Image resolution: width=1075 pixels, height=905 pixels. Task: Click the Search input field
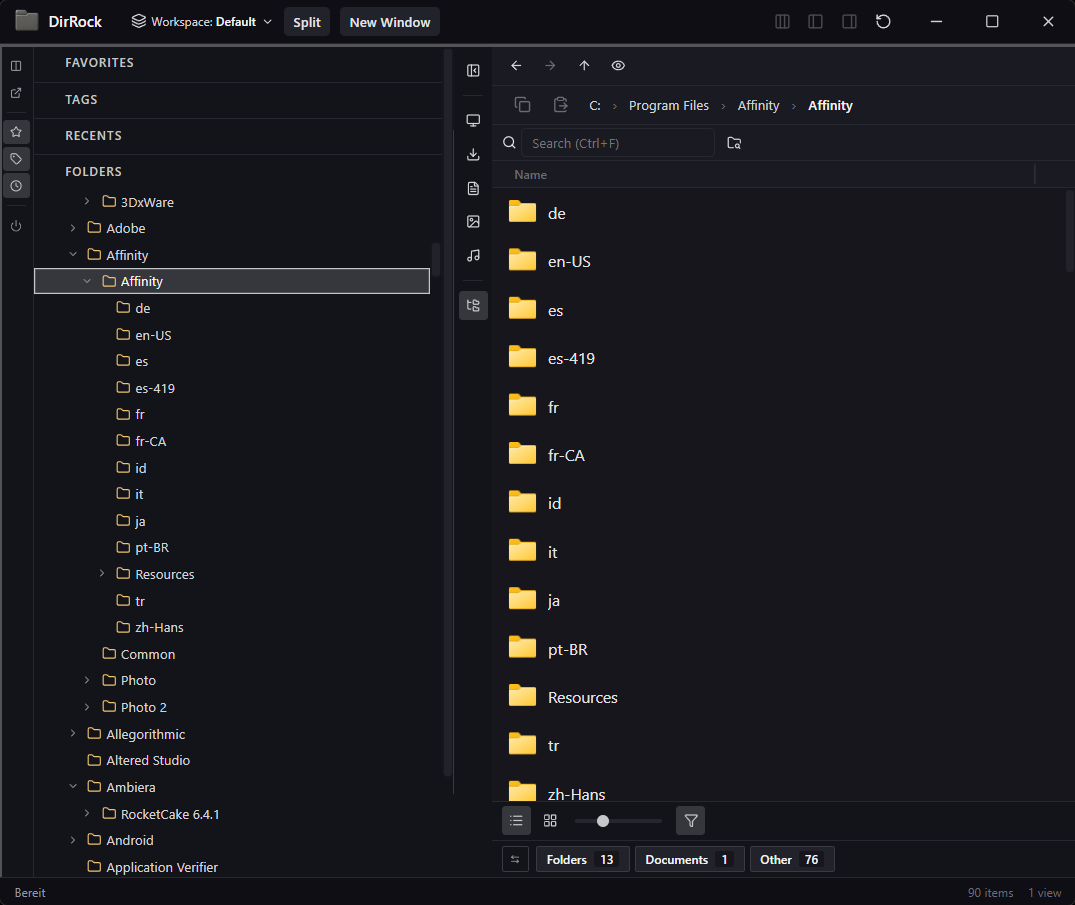(x=617, y=142)
